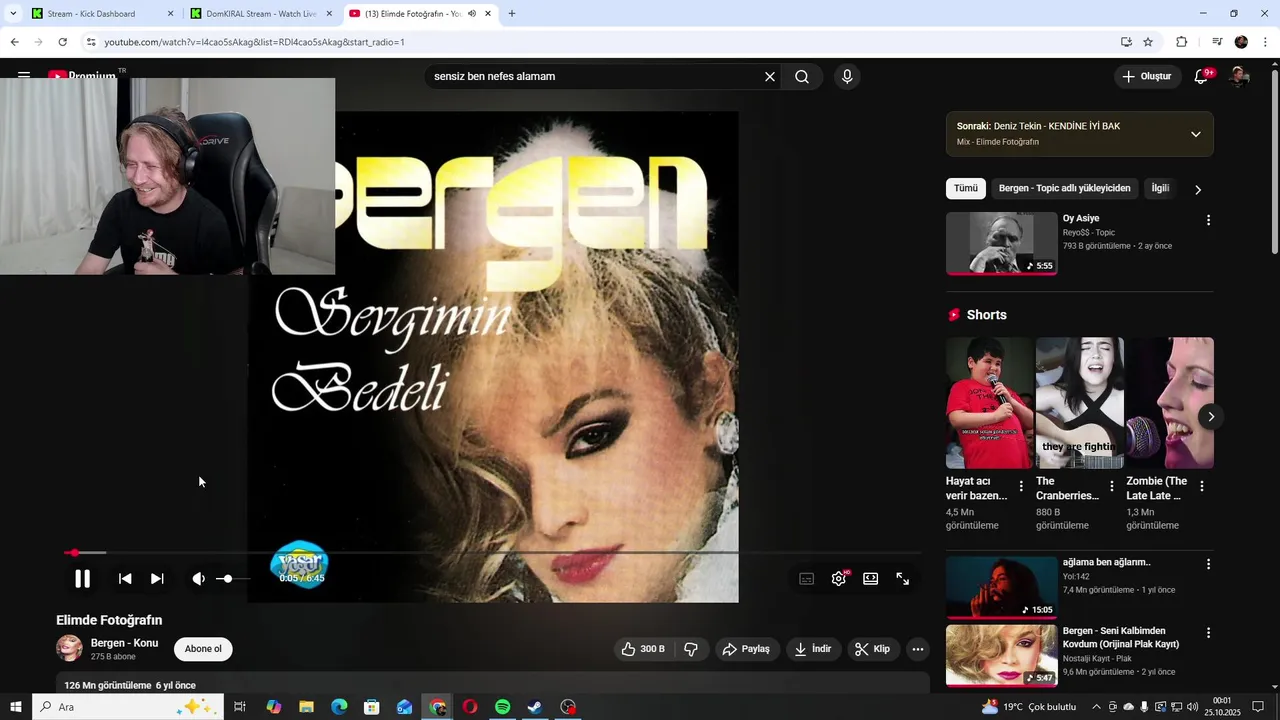Open the Seni Kalbimden Kovdum video thumbnail

[x=1001, y=655]
